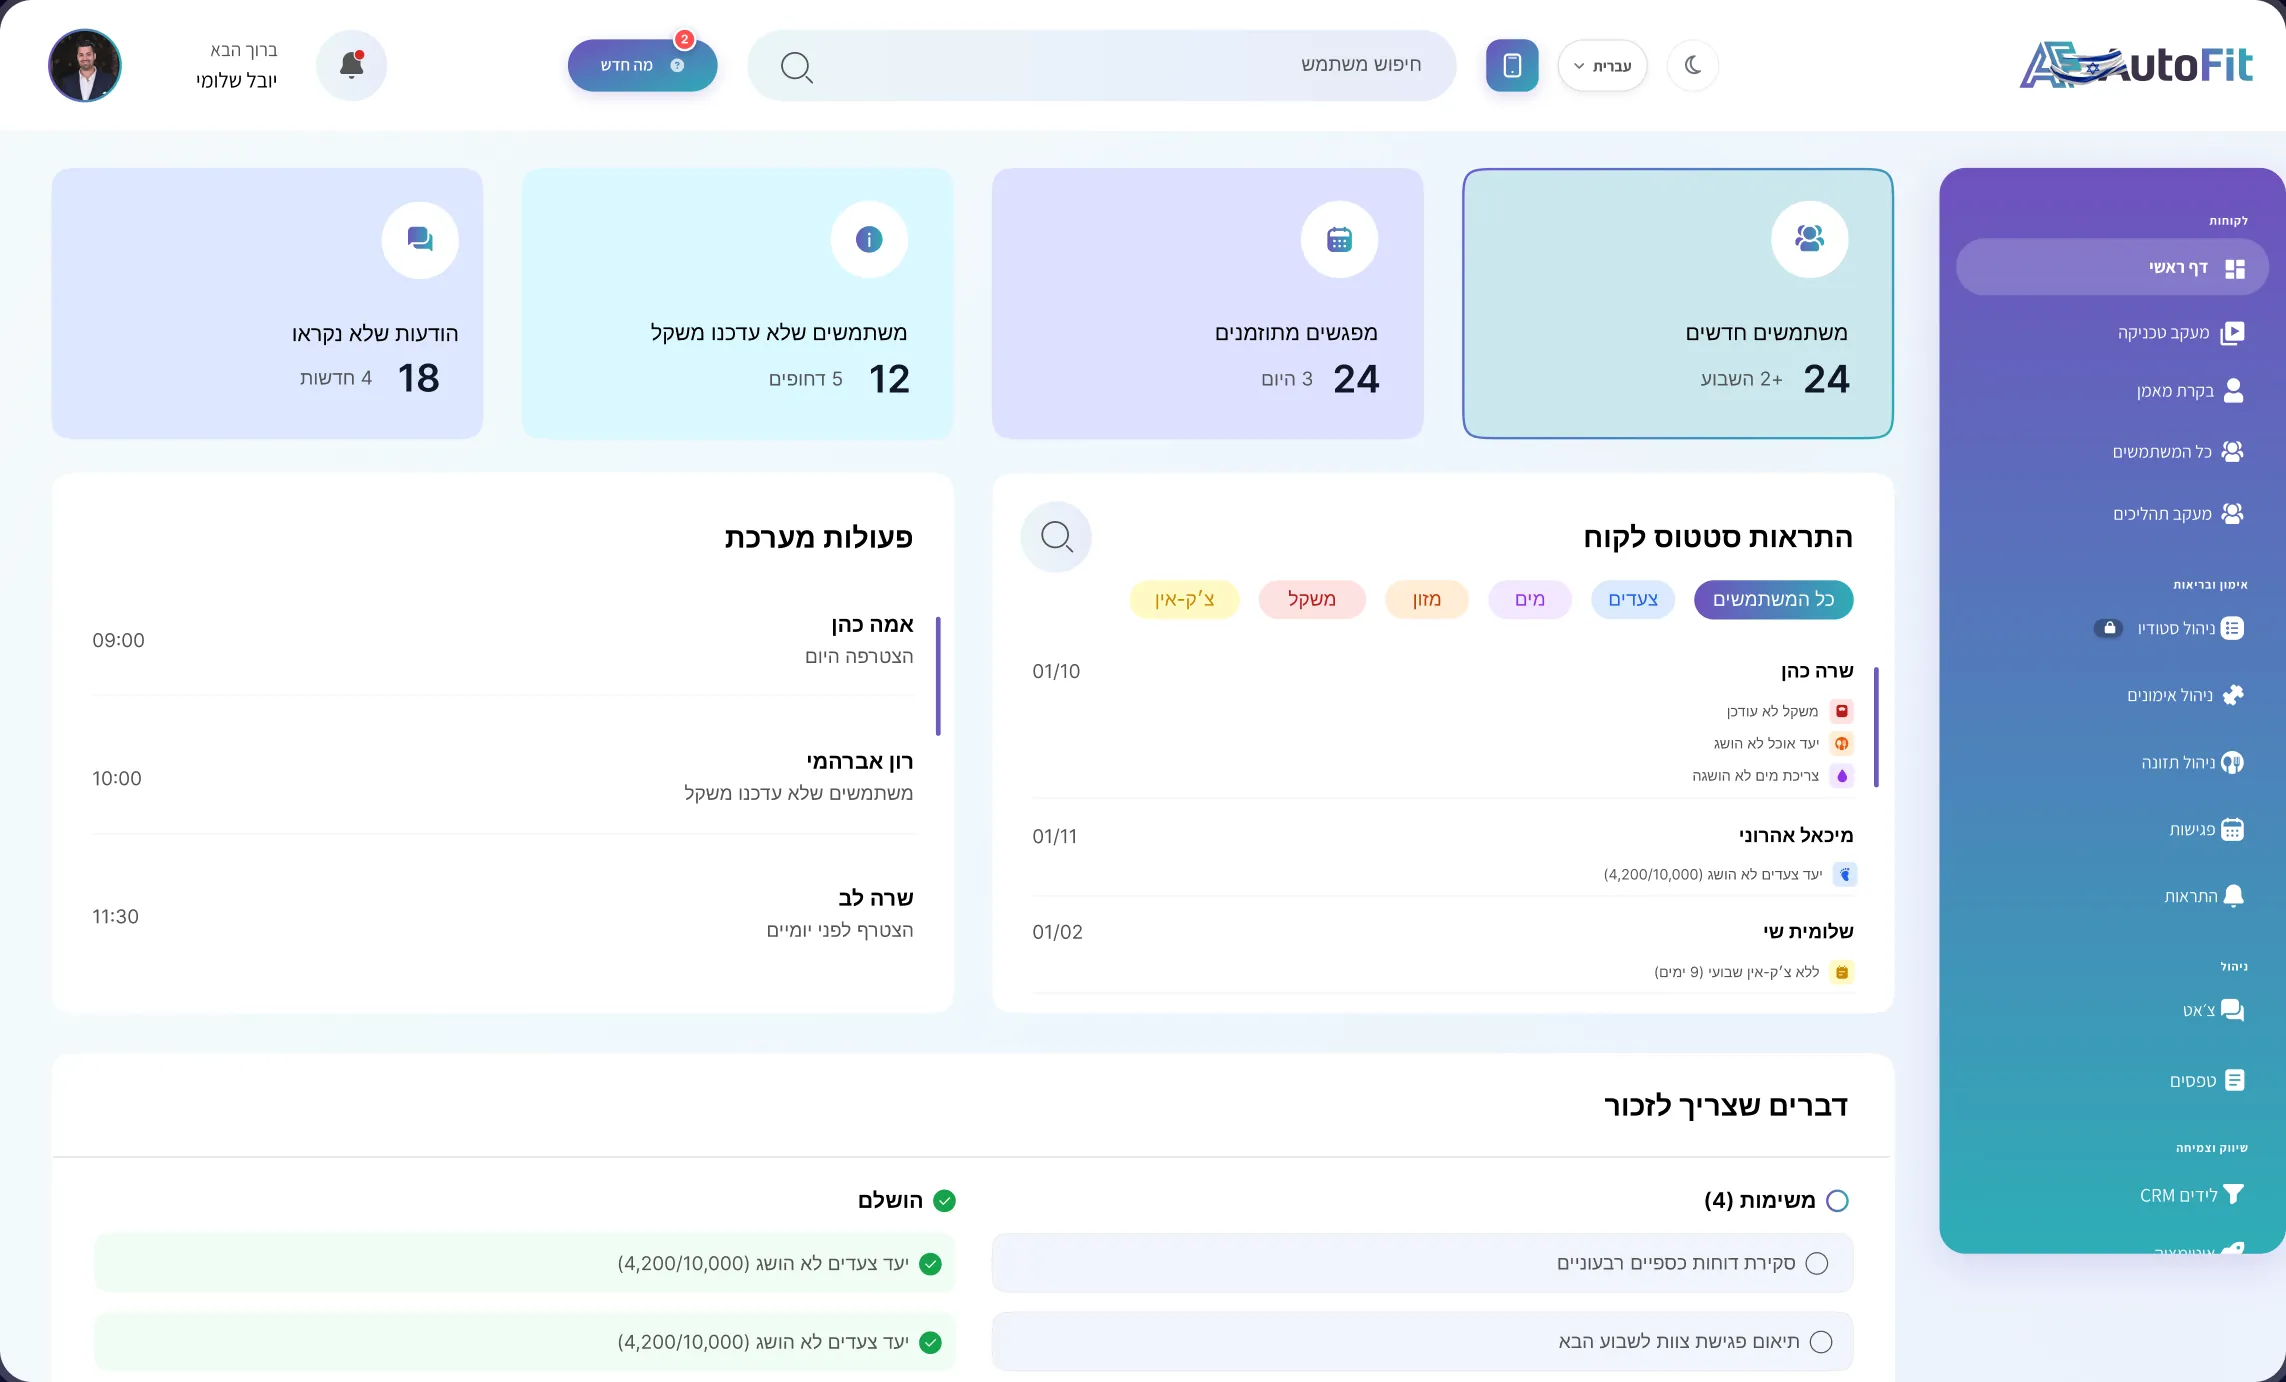Click the לידים CRM funnel icon
The image size is (2286, 1382).
click(2233, 1194)
